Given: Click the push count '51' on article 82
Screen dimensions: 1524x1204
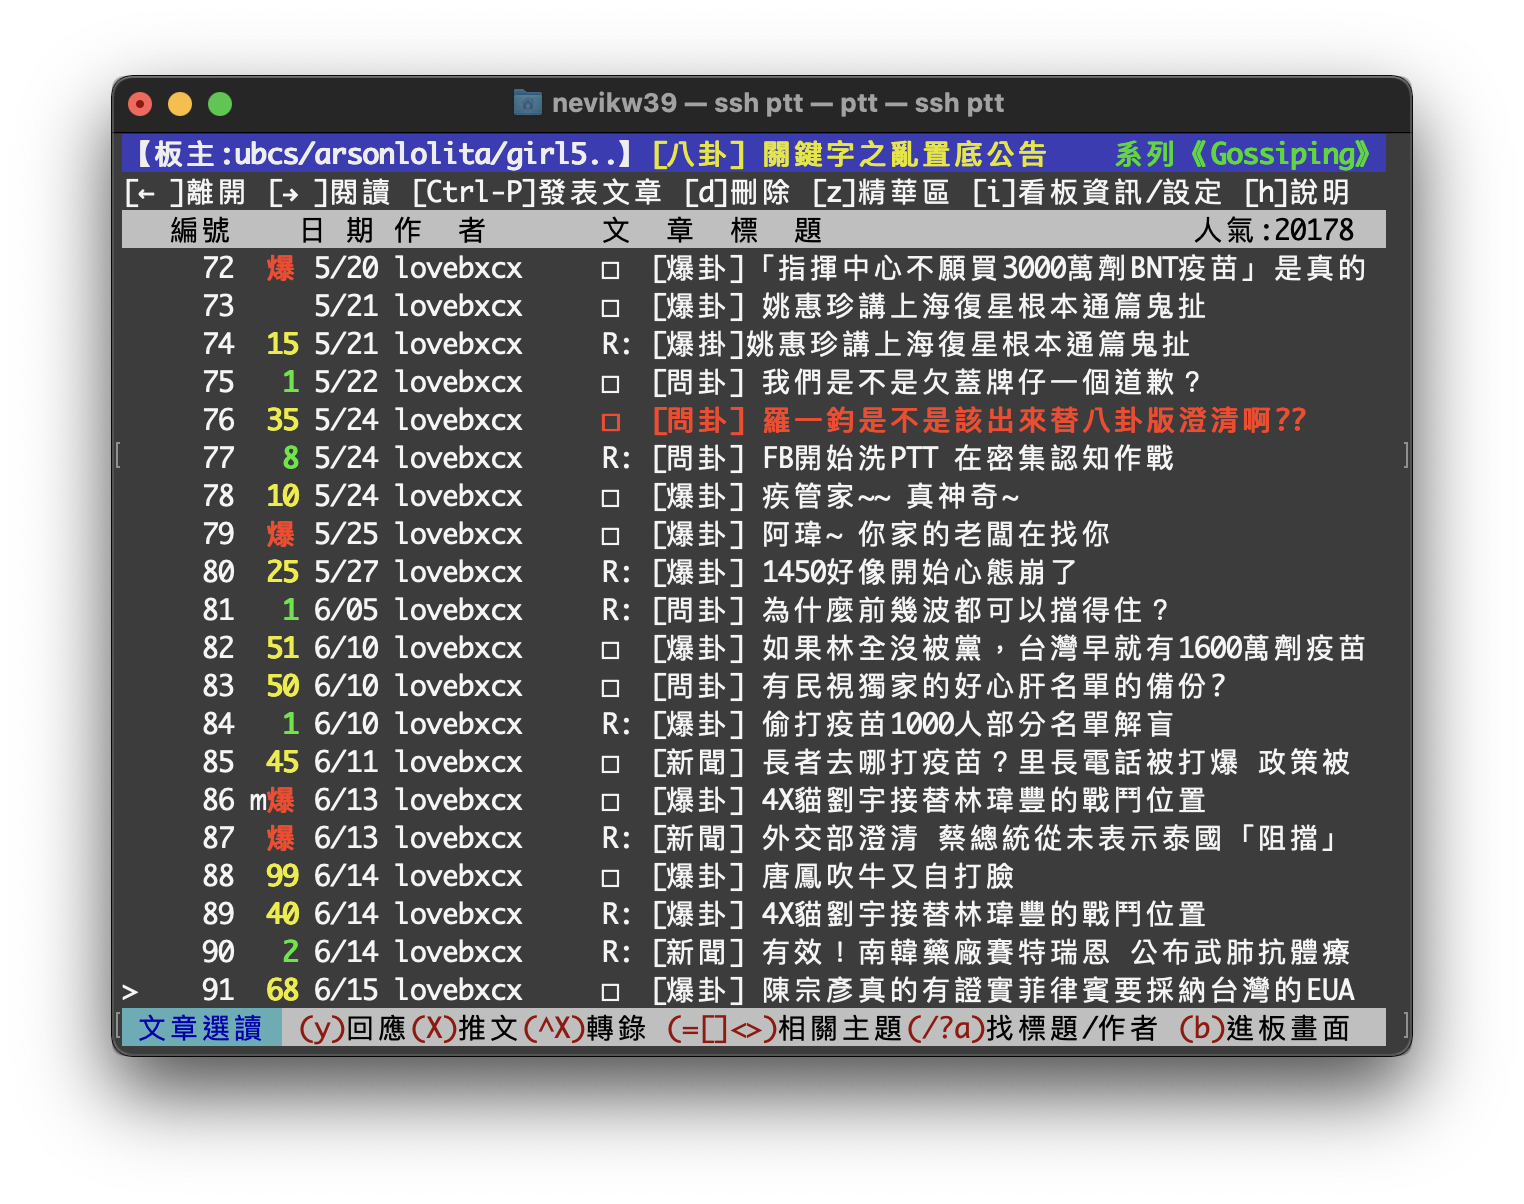Looking at the screenshot, I should click(x=282, y=648).
